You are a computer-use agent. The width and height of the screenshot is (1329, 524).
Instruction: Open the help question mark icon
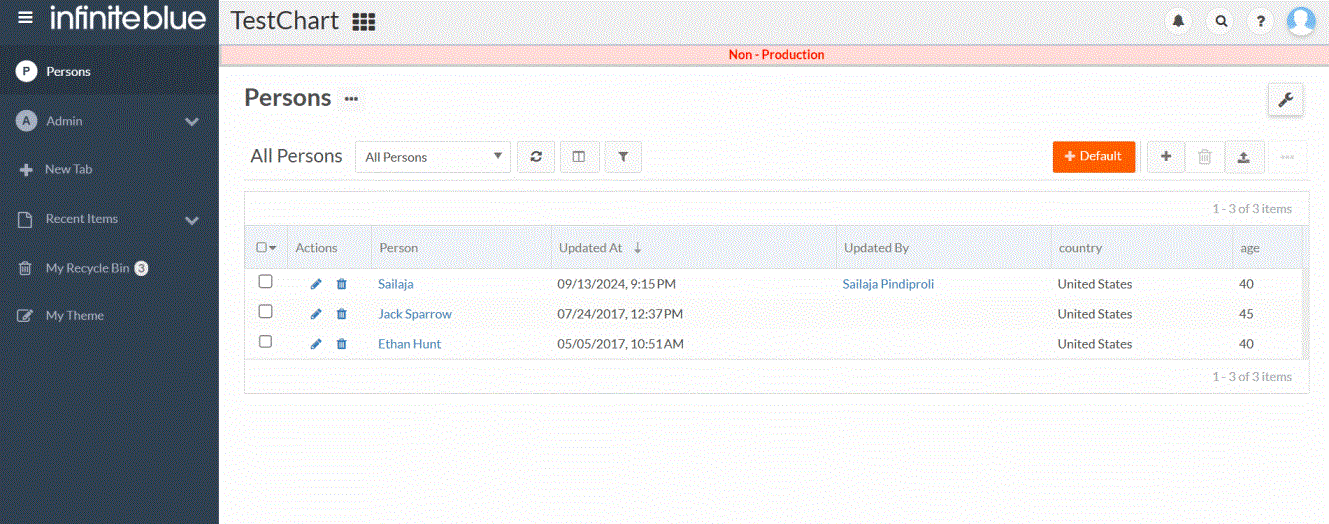pos(1261,21)
